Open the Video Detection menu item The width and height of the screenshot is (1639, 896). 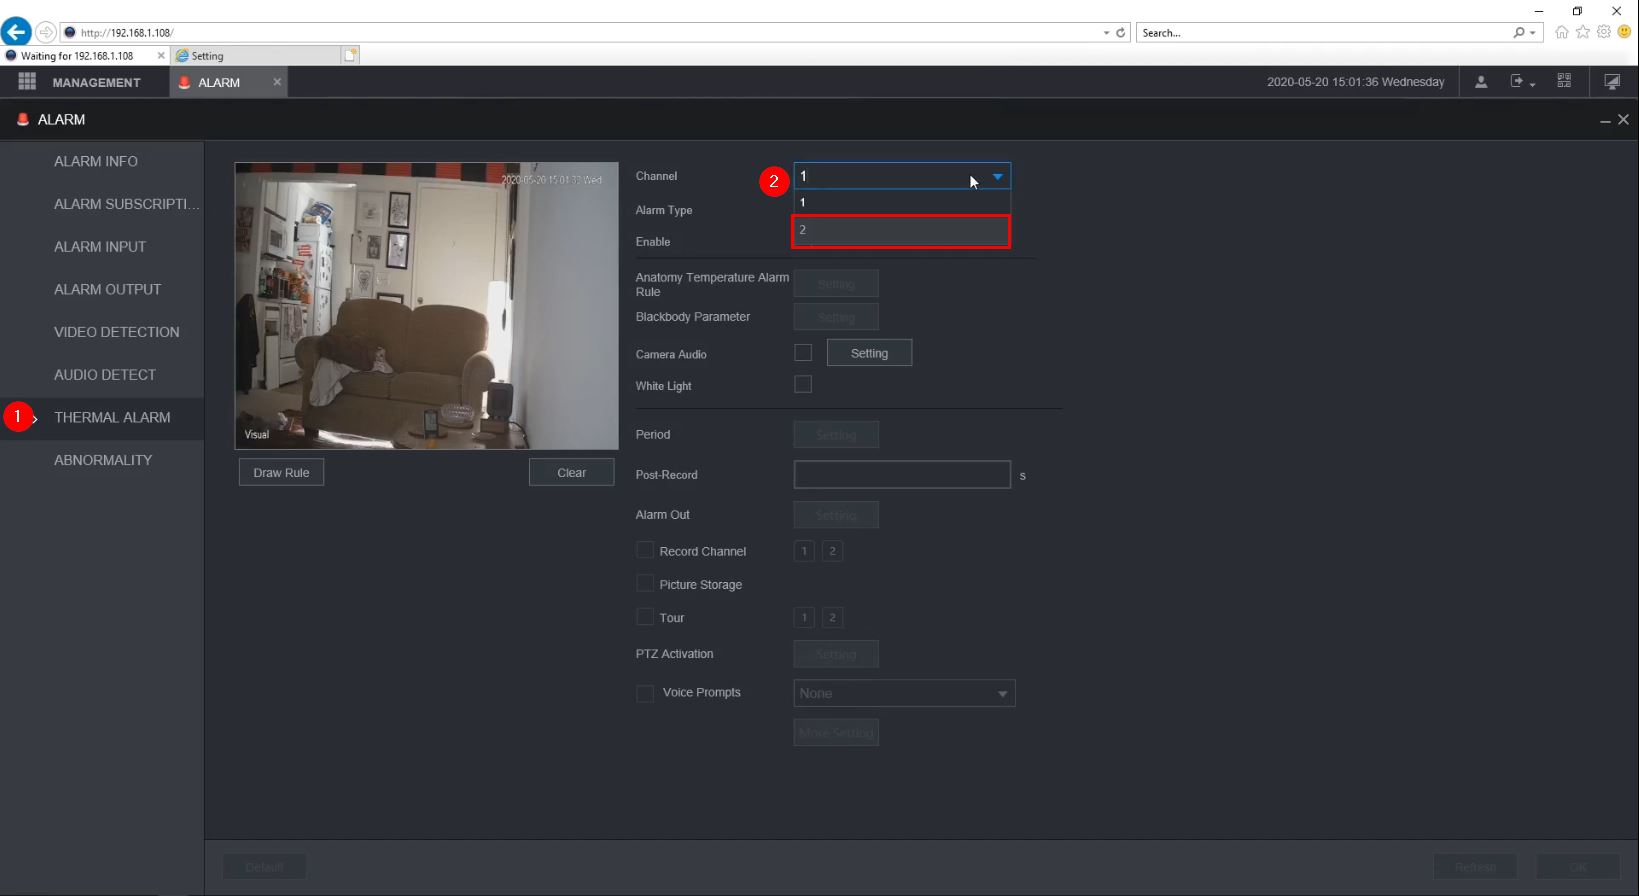pos(117,332)
